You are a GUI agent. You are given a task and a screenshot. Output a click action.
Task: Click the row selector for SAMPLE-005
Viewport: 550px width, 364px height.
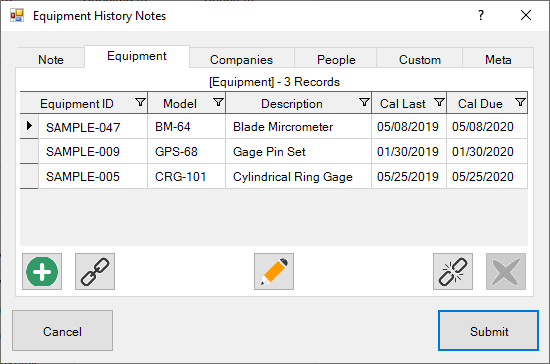click(29, 176)
